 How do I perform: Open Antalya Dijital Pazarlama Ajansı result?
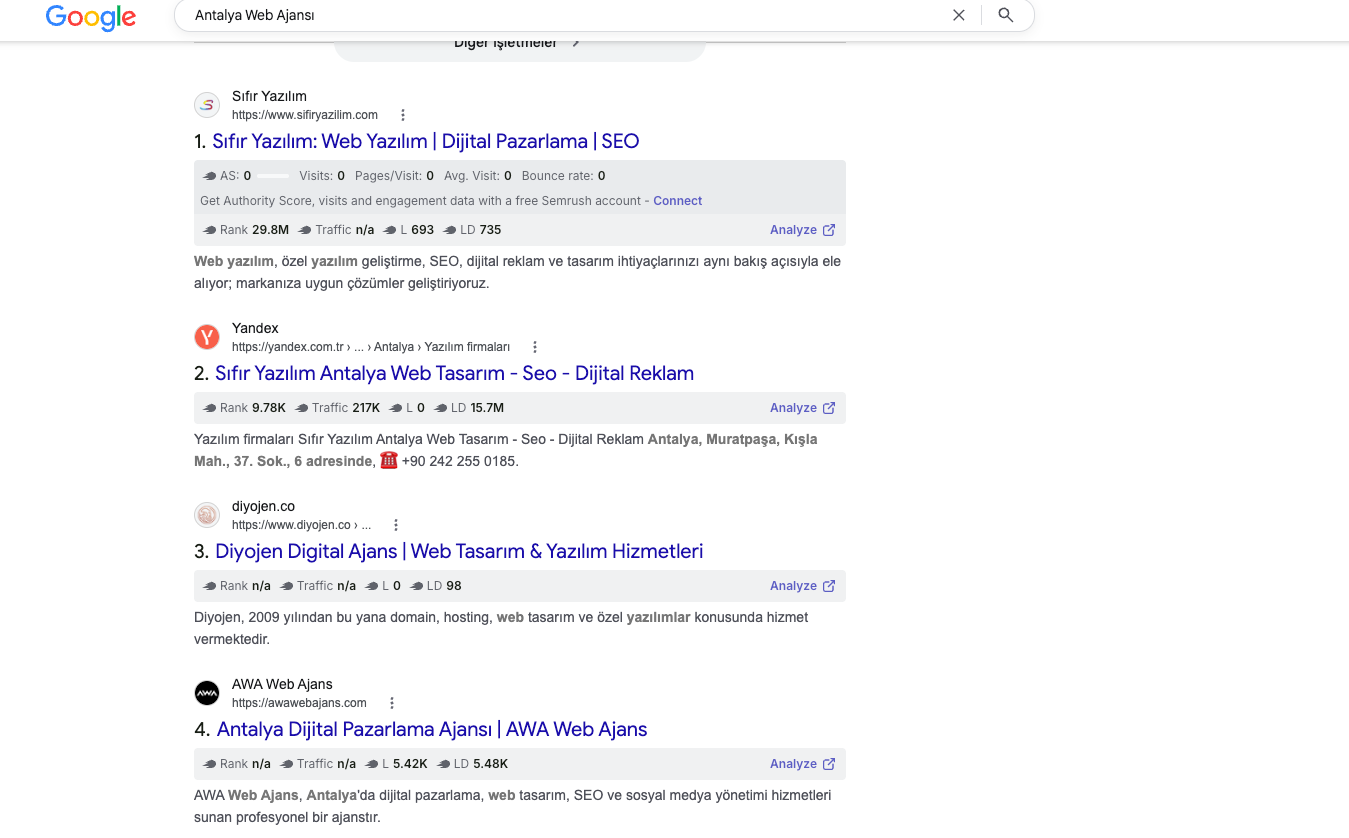(432, 729)
